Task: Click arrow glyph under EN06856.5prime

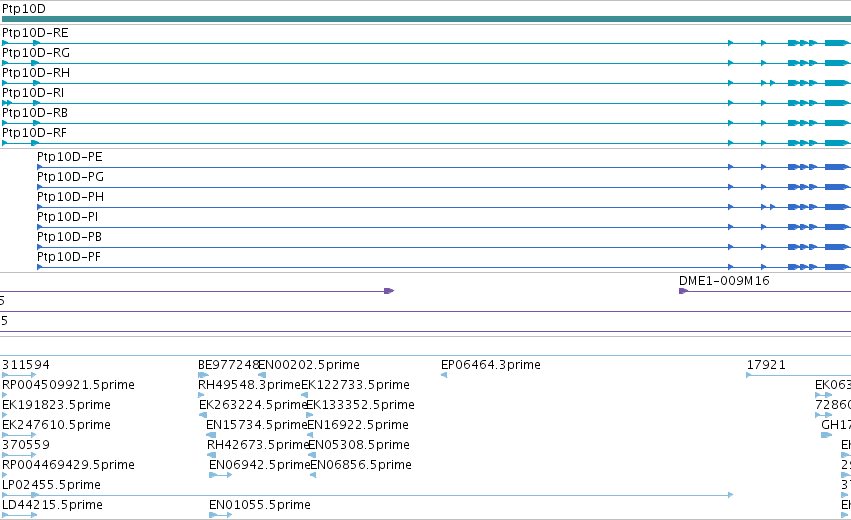Action: (x=313, y=475)
